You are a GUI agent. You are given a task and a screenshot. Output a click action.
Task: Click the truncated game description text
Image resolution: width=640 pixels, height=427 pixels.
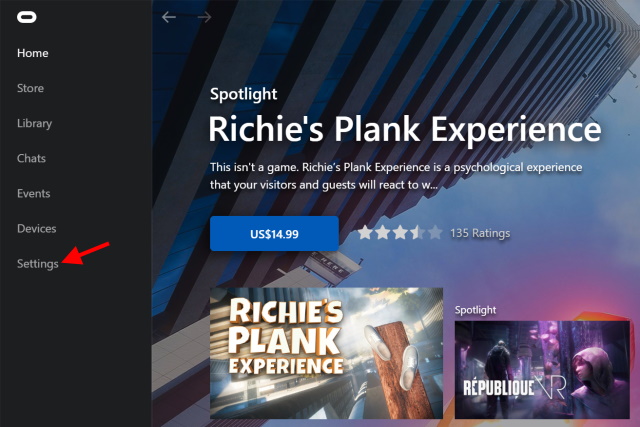396,176
